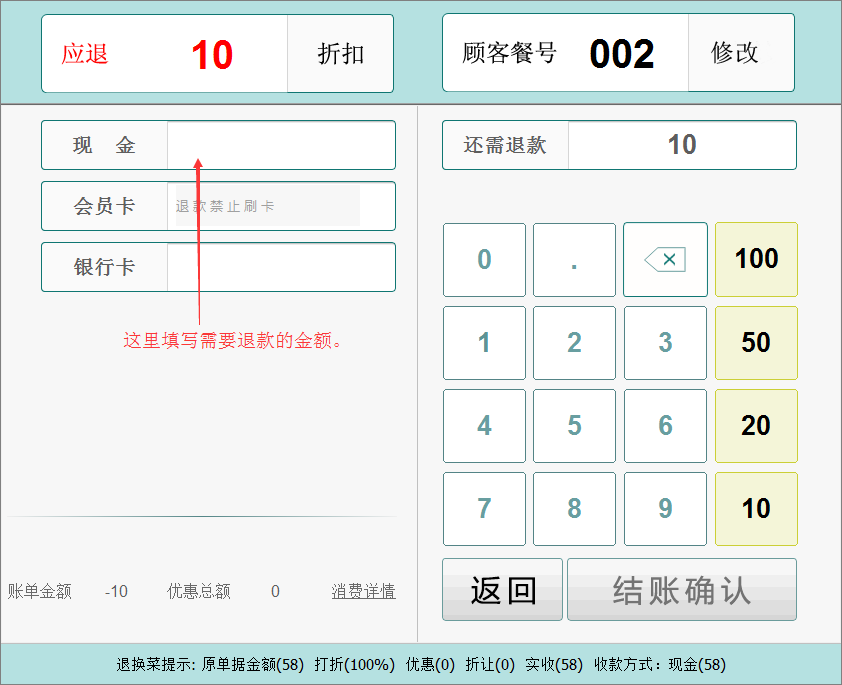
Task: Confirm checkout with 结账确认 button
Action: tap(682, 590)
